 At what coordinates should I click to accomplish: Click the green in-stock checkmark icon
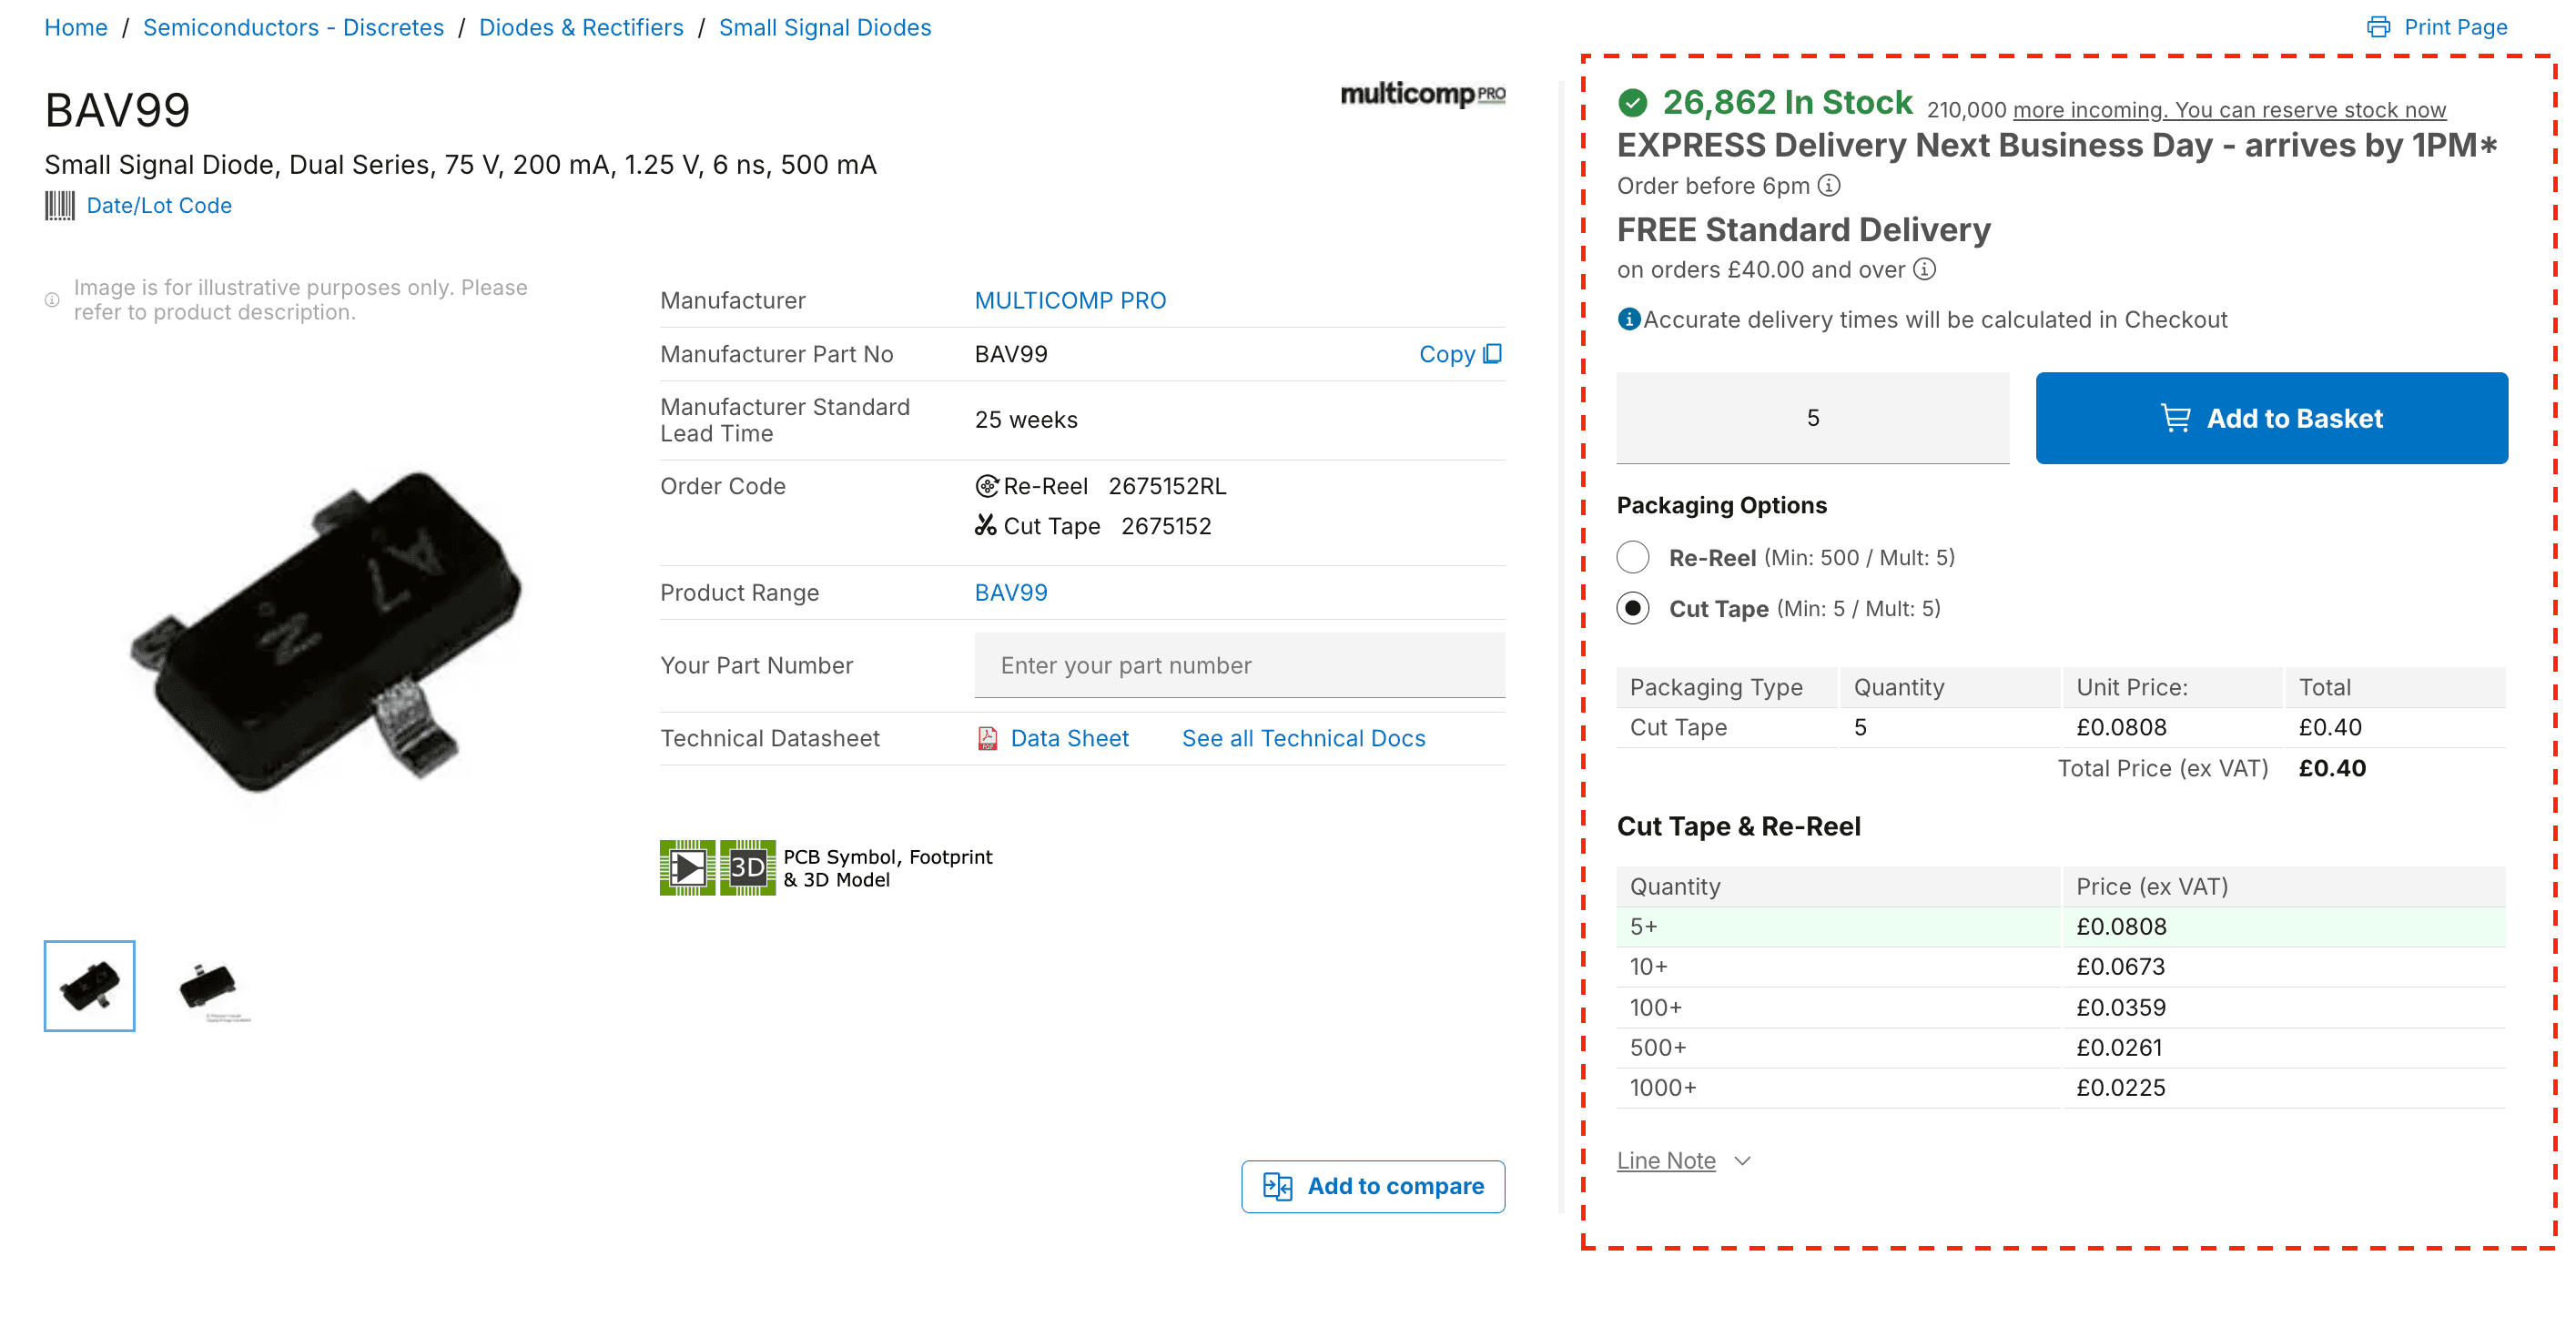(1633, 102)
